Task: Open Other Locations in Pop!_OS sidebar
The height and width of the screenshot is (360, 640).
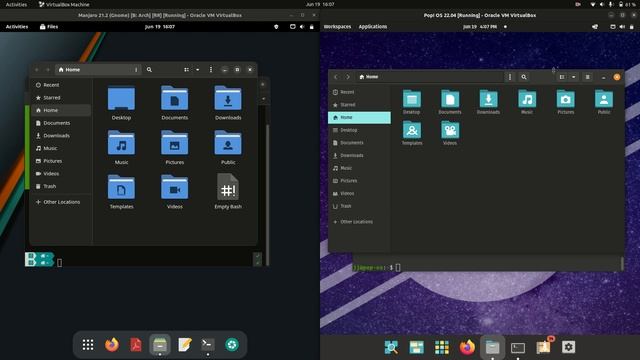Action: (359, 222)
